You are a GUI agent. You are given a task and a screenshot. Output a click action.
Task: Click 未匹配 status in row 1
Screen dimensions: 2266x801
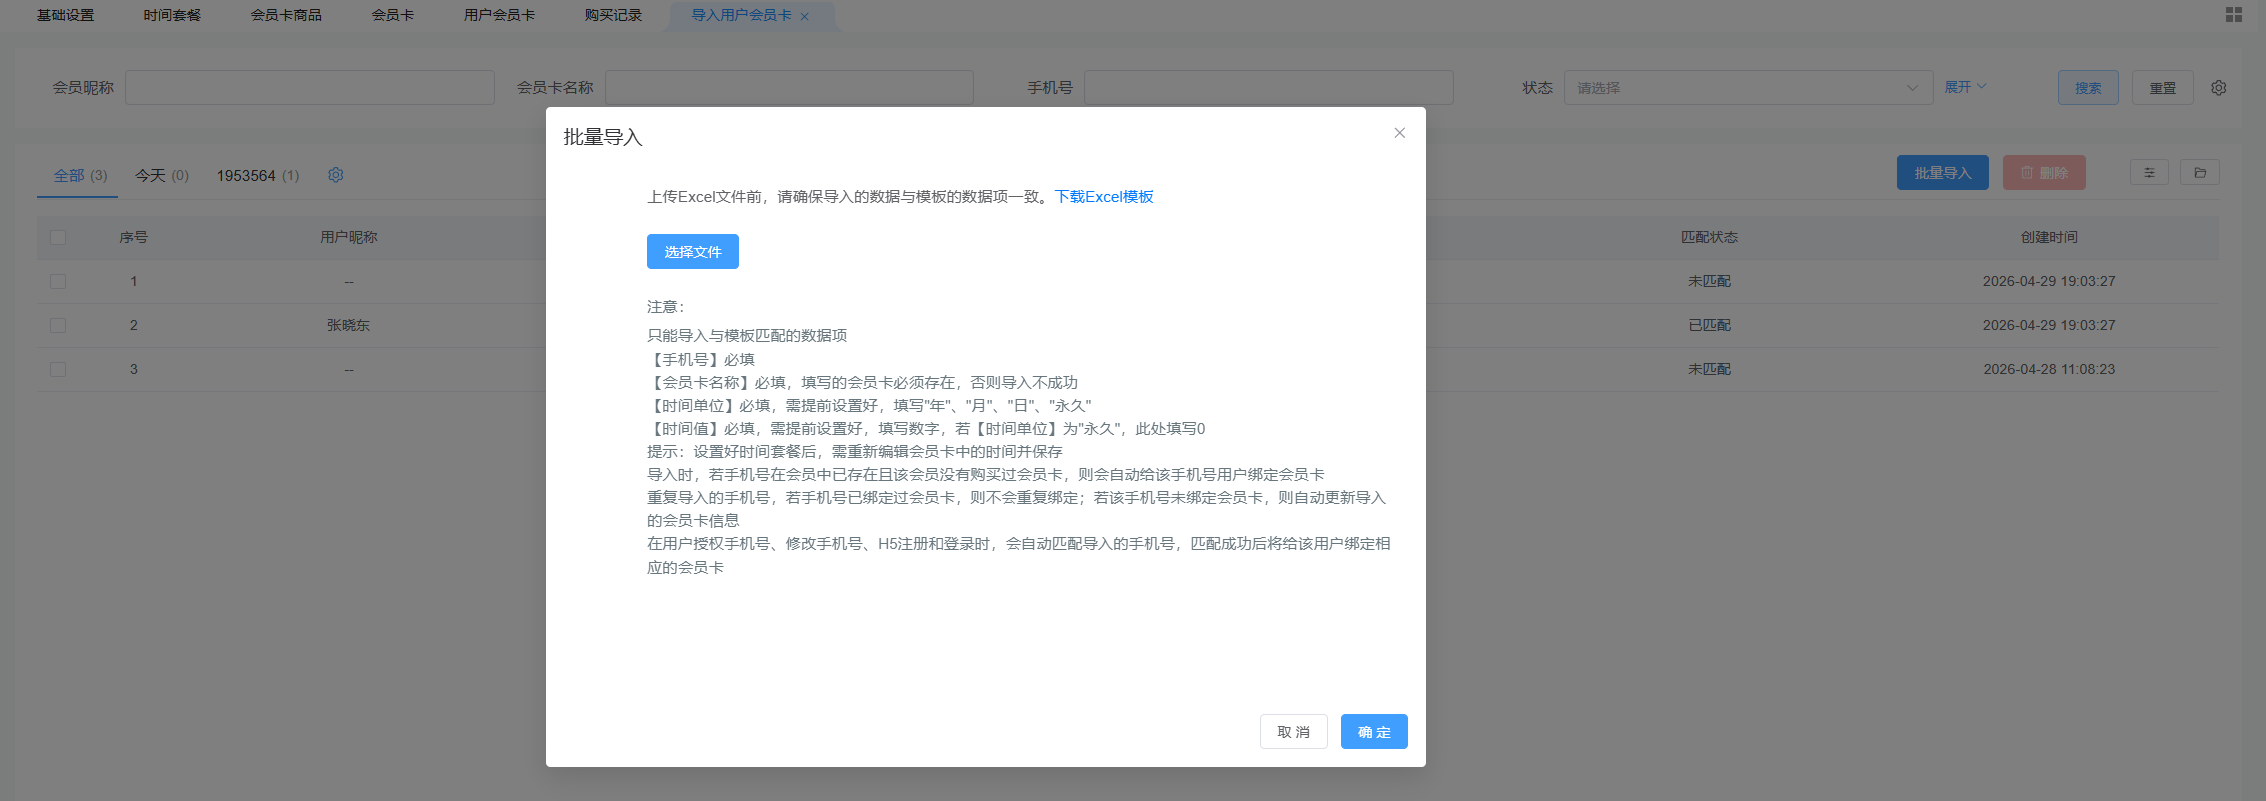1709,281
